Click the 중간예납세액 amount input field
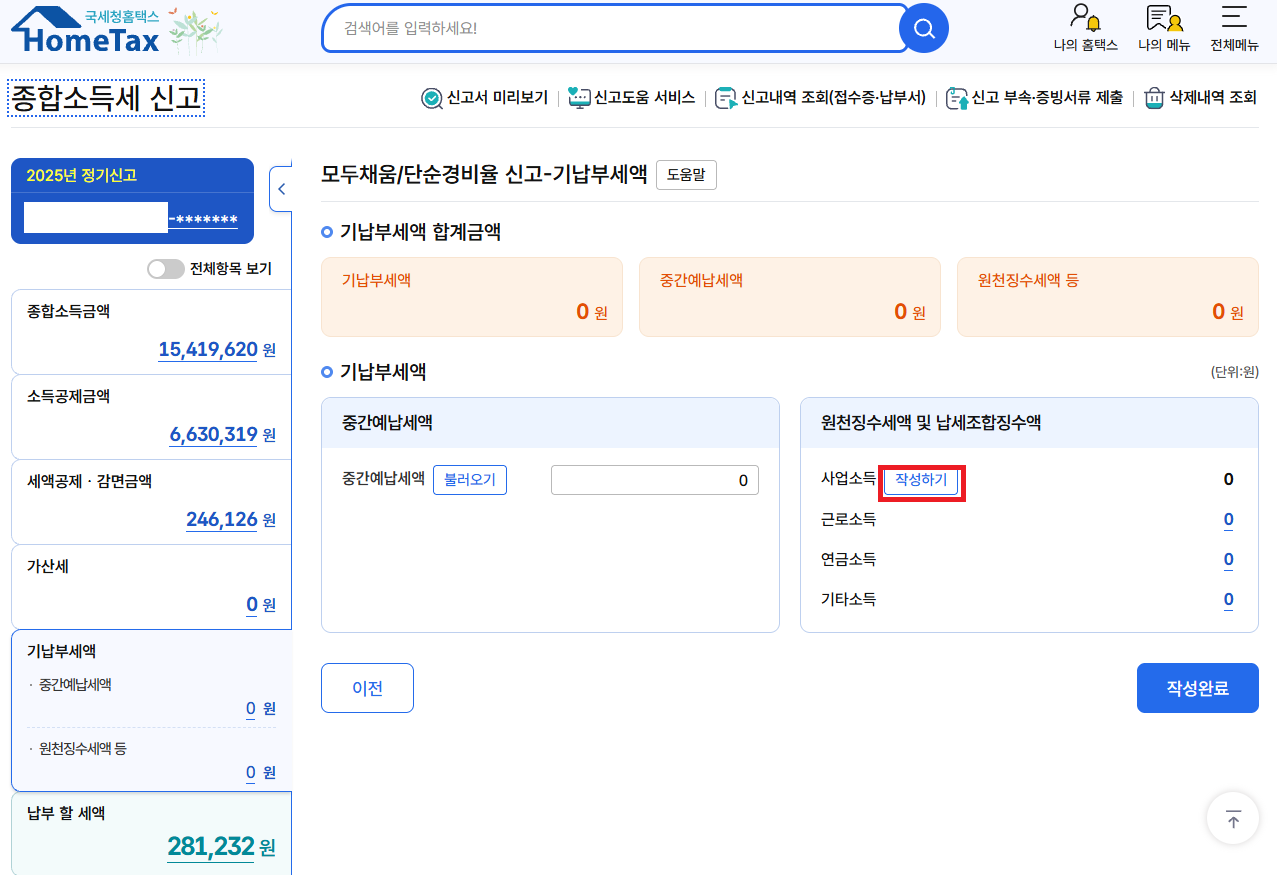The height and width of the screenshot is (875, 1277). pyautogui.click(x=655, y=480)
